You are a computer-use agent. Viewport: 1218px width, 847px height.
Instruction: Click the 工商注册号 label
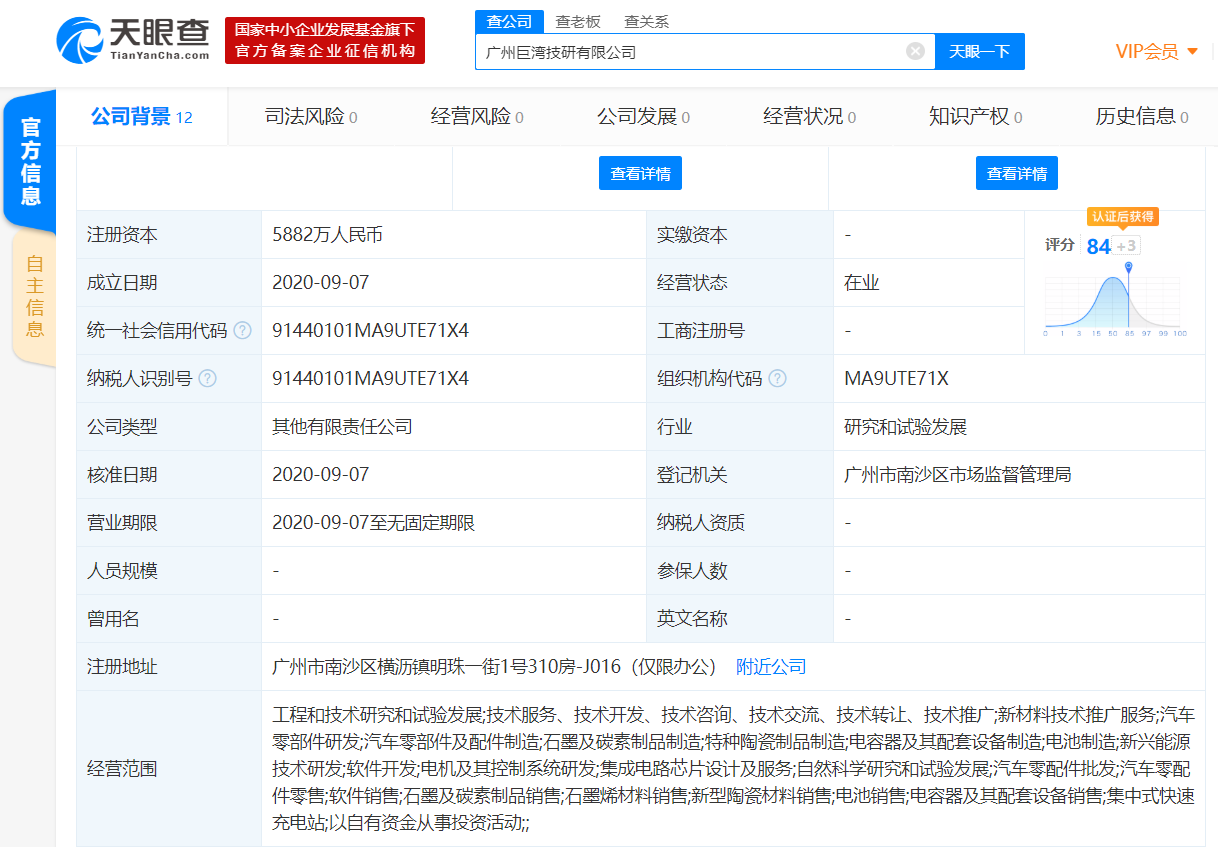tap(701, 331)
